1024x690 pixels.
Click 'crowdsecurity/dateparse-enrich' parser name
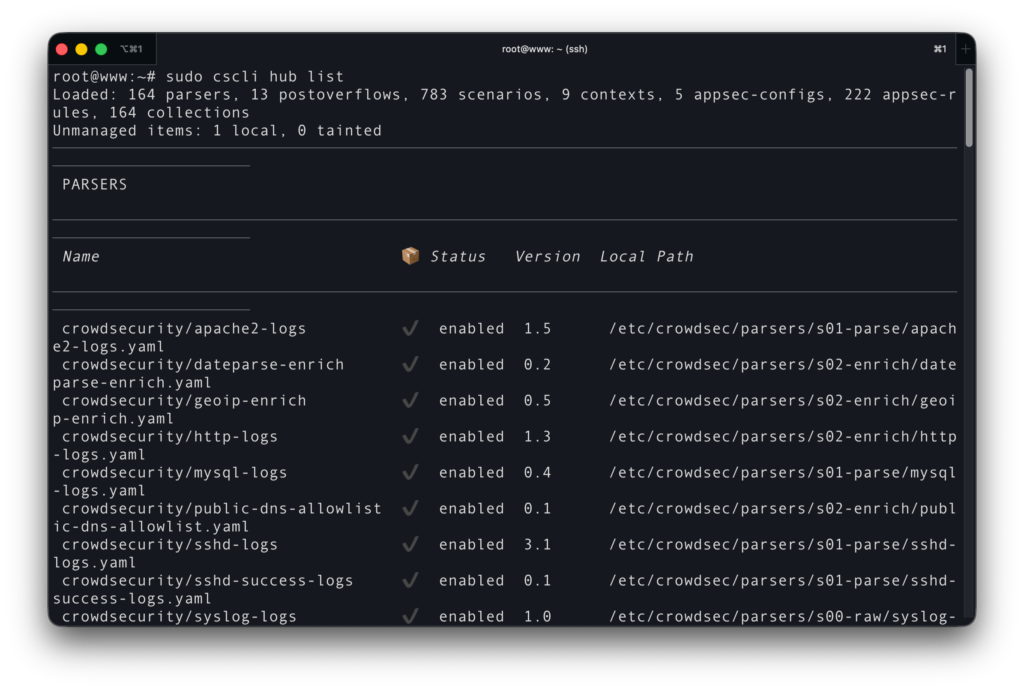(x=202, y=364)
